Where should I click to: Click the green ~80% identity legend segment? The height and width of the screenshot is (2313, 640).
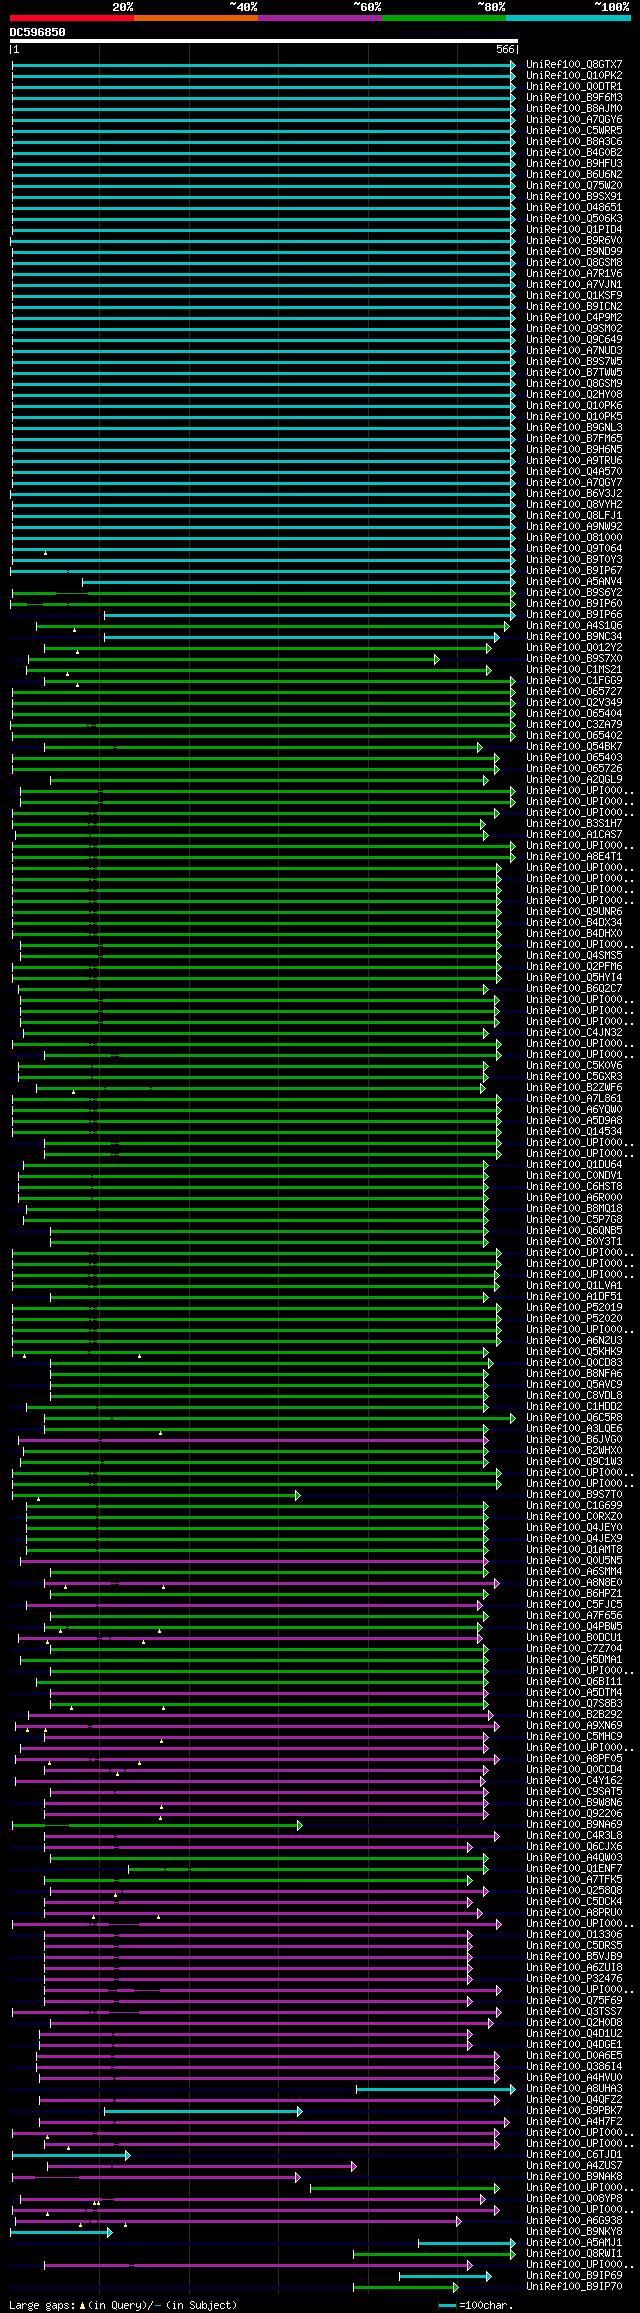click(444, 18)
